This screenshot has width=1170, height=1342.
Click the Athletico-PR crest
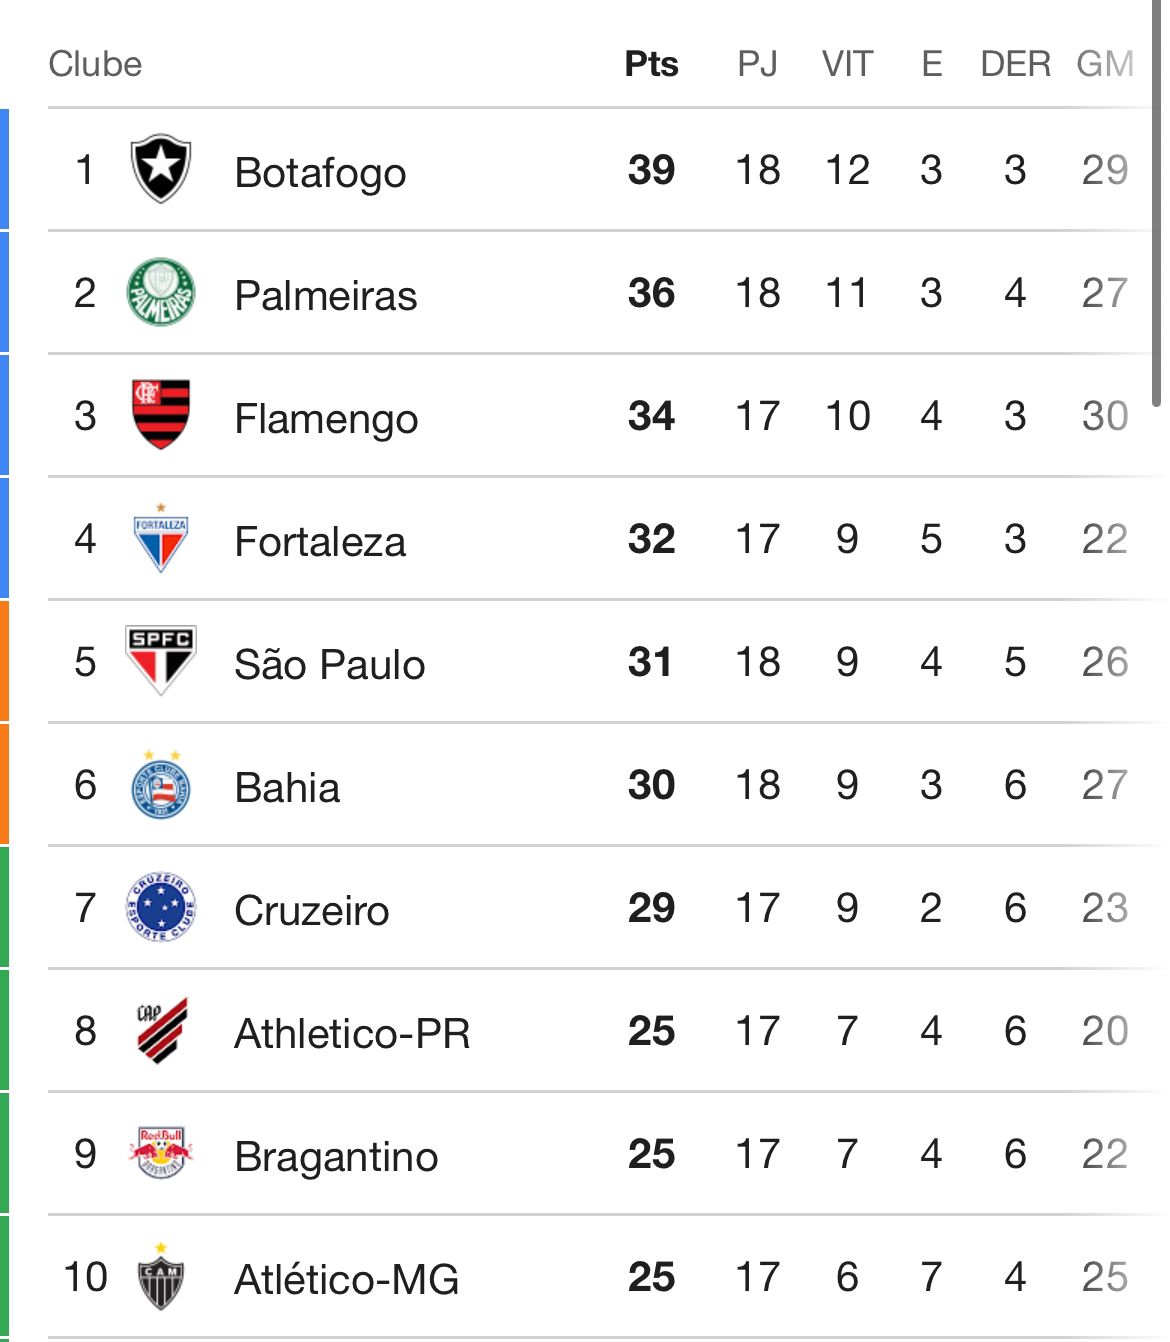pos(161,1030)
